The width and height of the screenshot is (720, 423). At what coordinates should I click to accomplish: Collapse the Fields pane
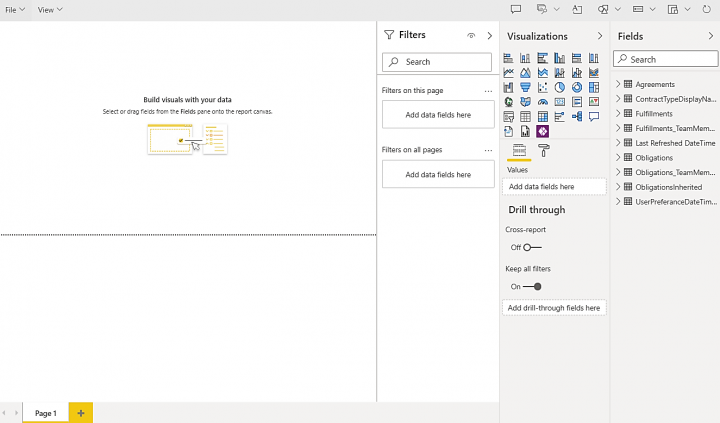point(711,36)
